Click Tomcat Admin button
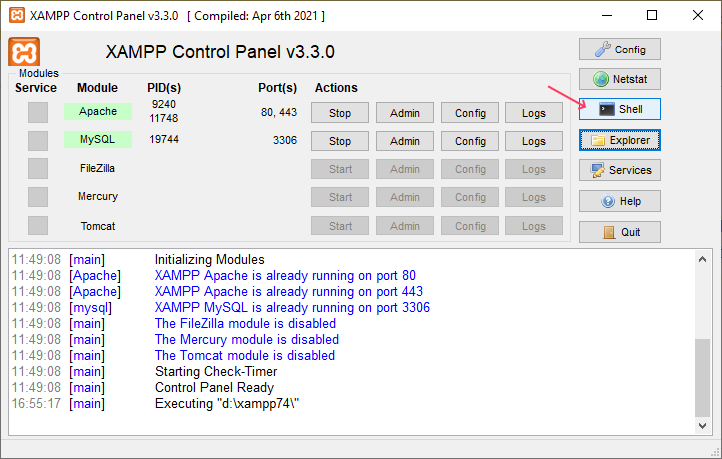This screenshot has width=722, height=459. pyautogui.click(x=405, y=226)
